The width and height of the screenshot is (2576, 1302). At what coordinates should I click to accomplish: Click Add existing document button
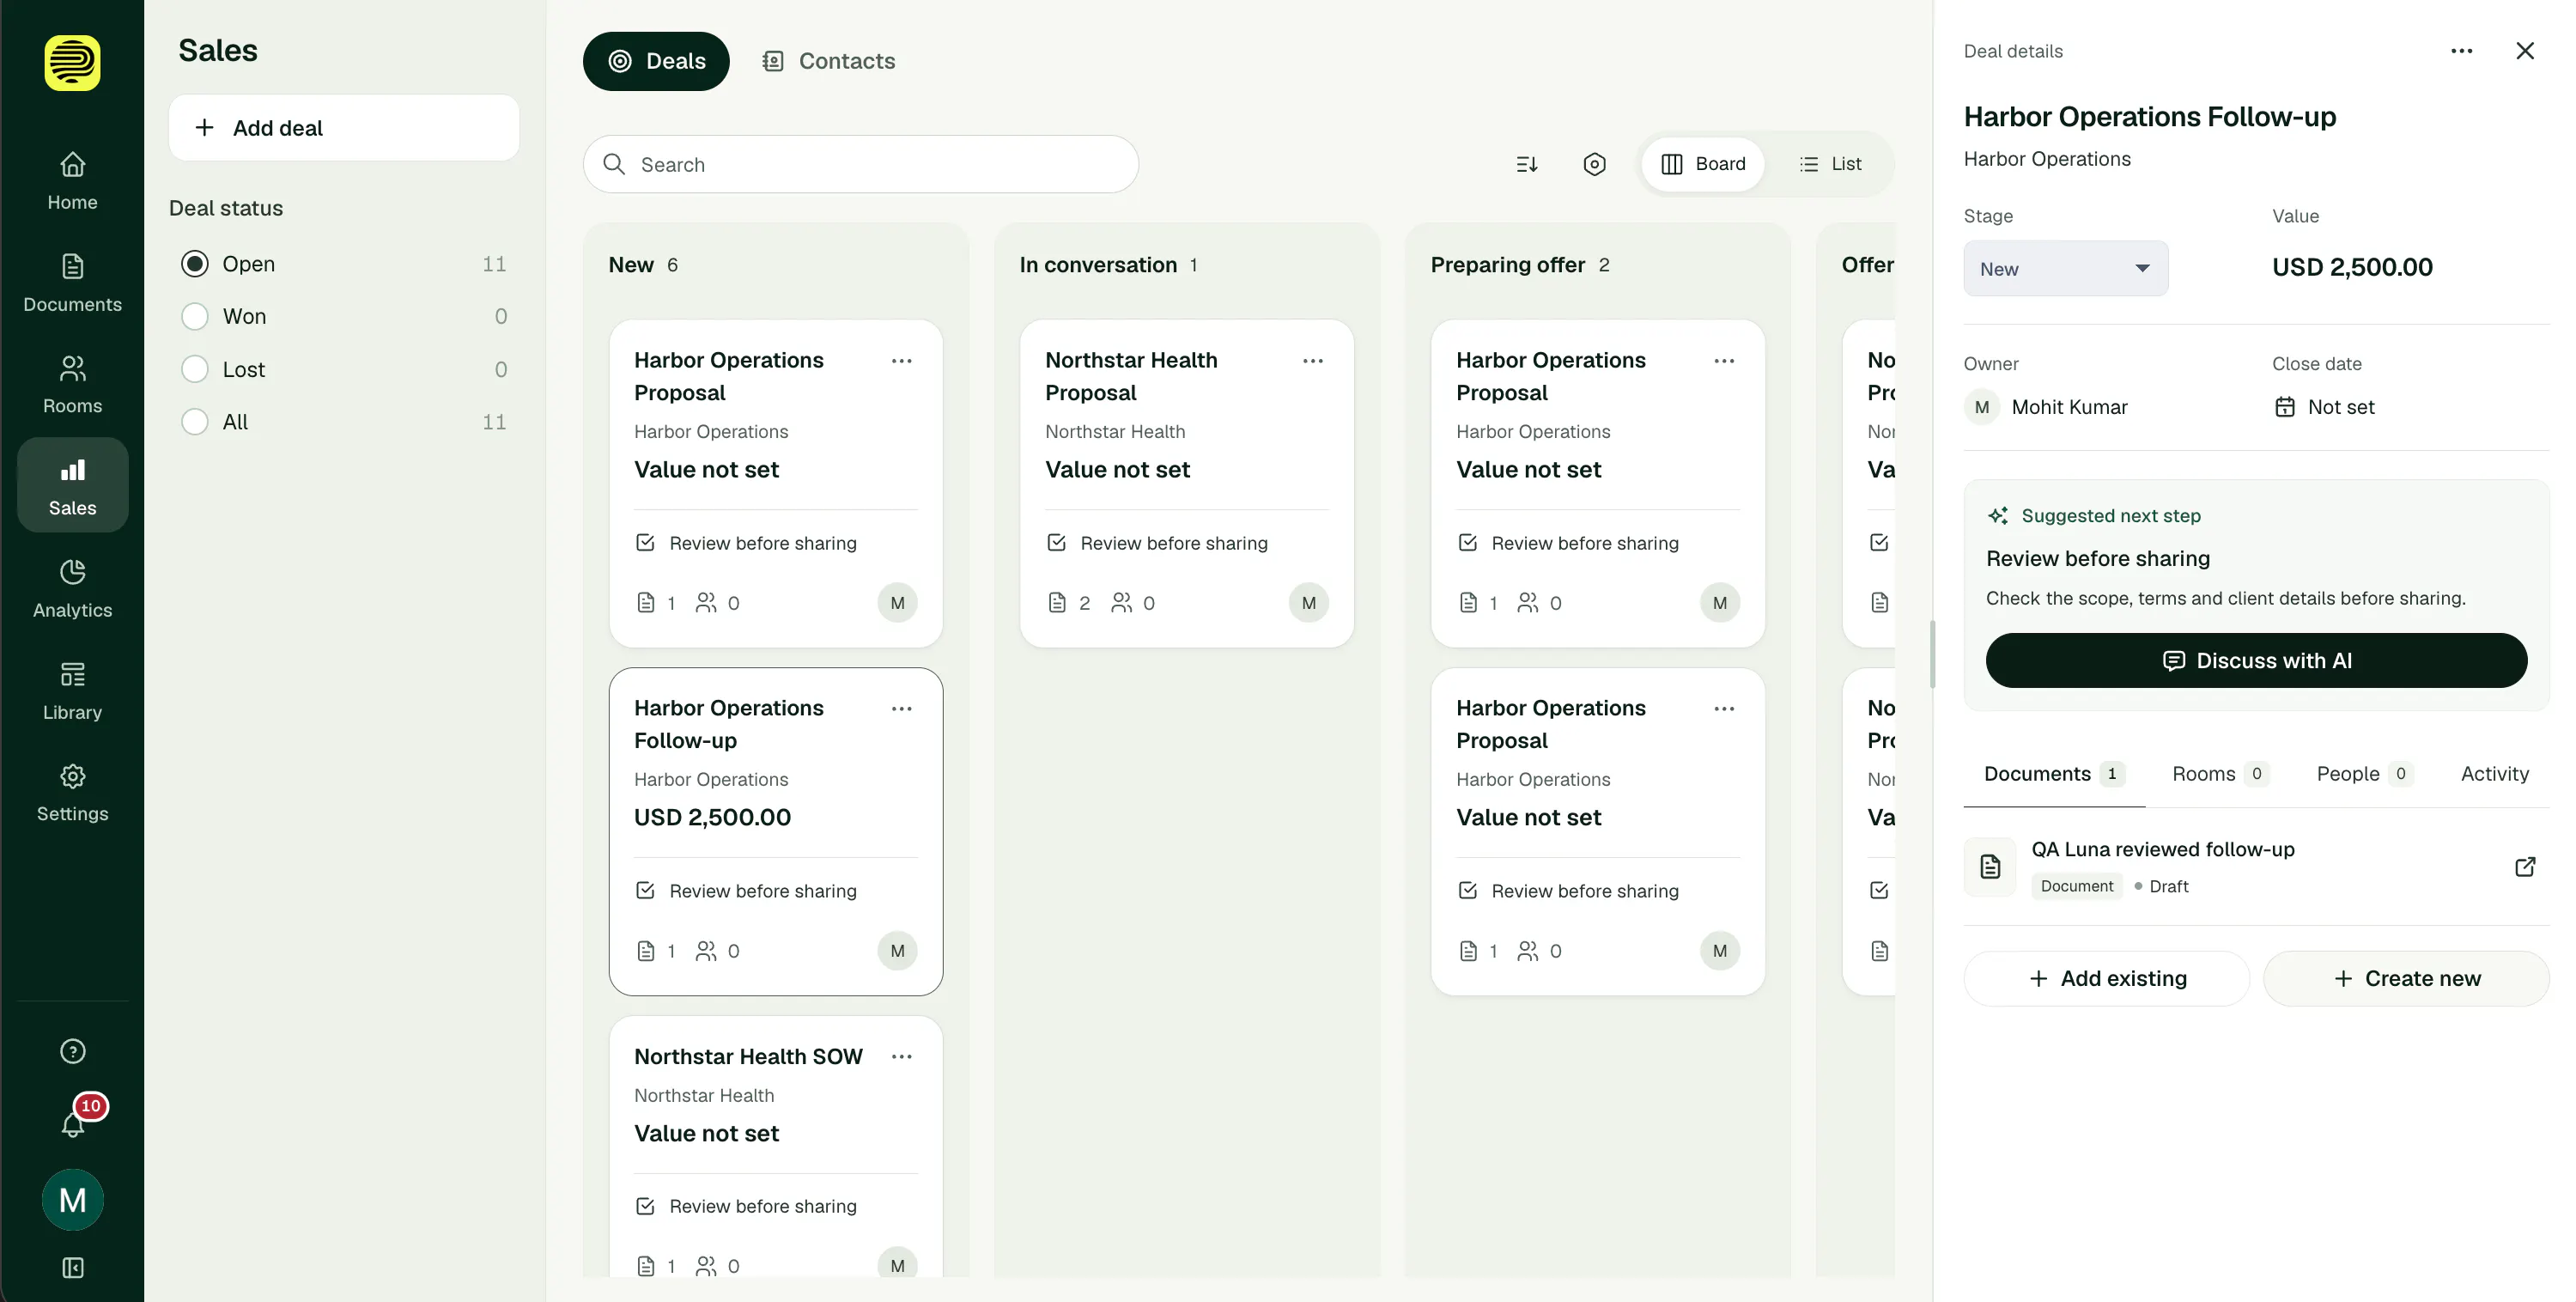[2106, 978]
